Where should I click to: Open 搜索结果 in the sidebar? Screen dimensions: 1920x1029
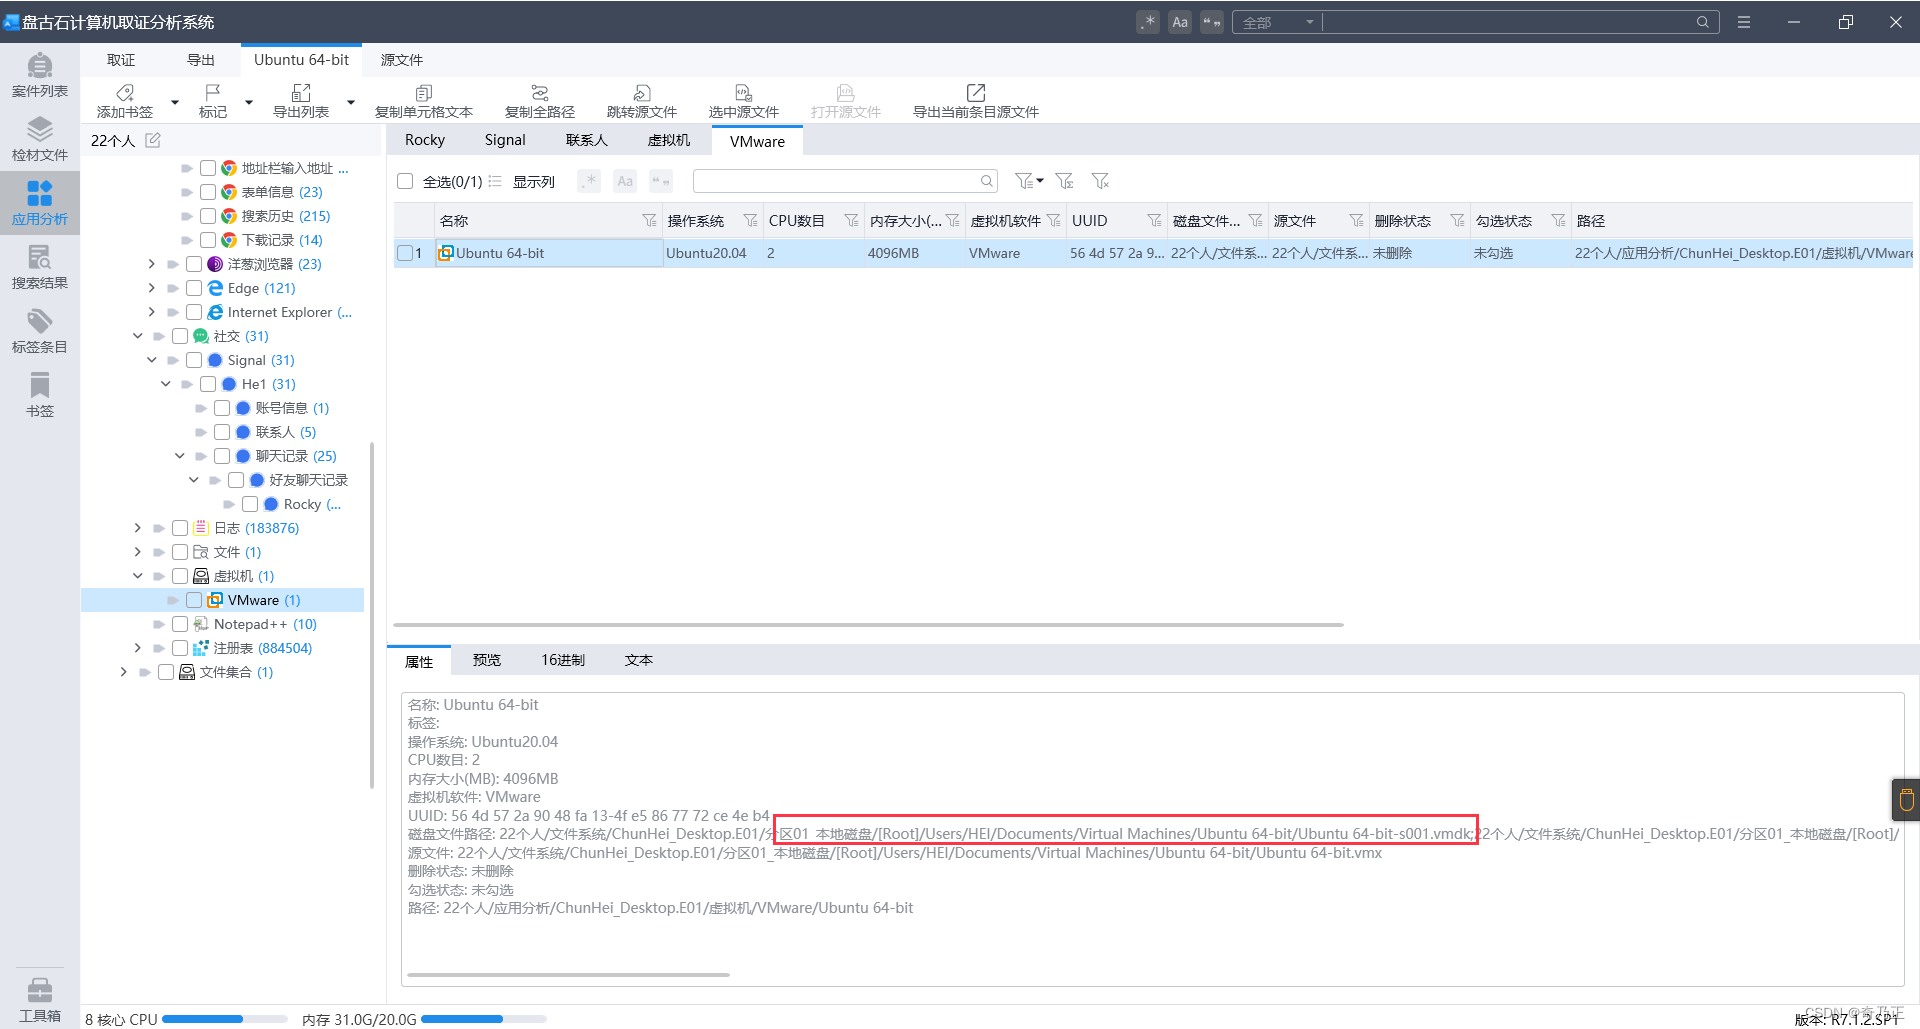pyautogui.click(x=40, y=267)
